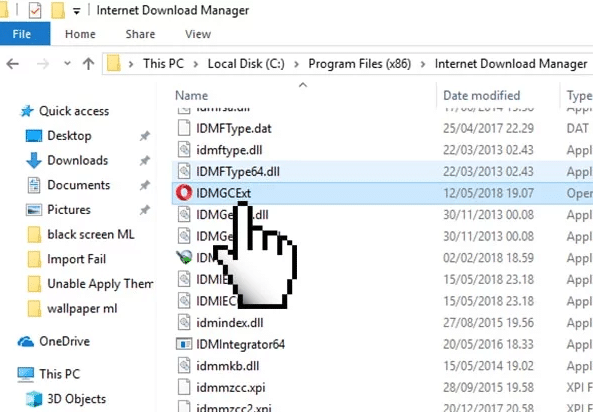Image resolution: width=593 pixels, height=412 pixels.
Task: Click Local Disk (C:) in address bar
Action: click(x=246, y=64)
